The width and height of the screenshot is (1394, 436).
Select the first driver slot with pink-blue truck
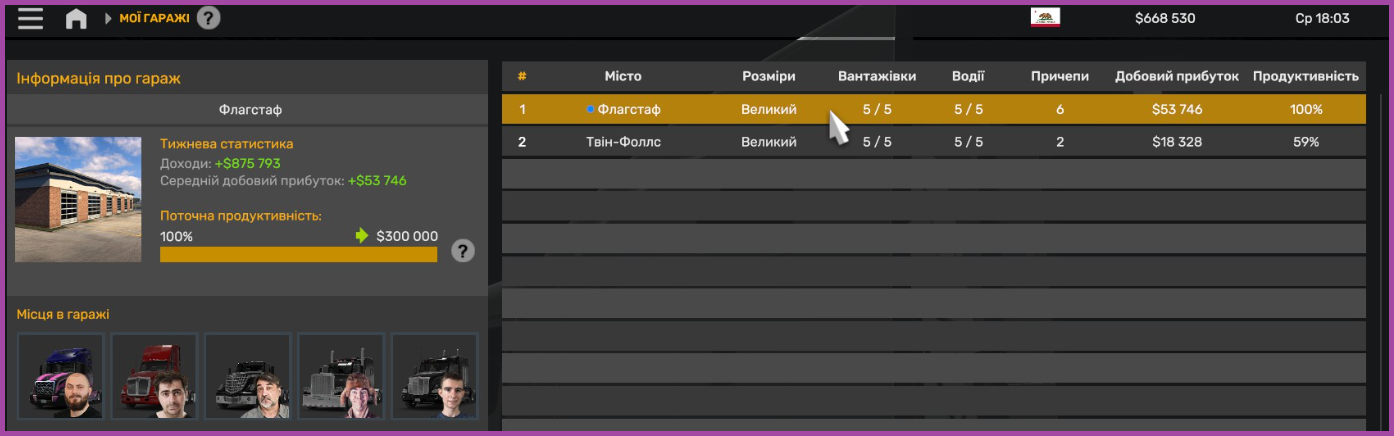[61, 375]
